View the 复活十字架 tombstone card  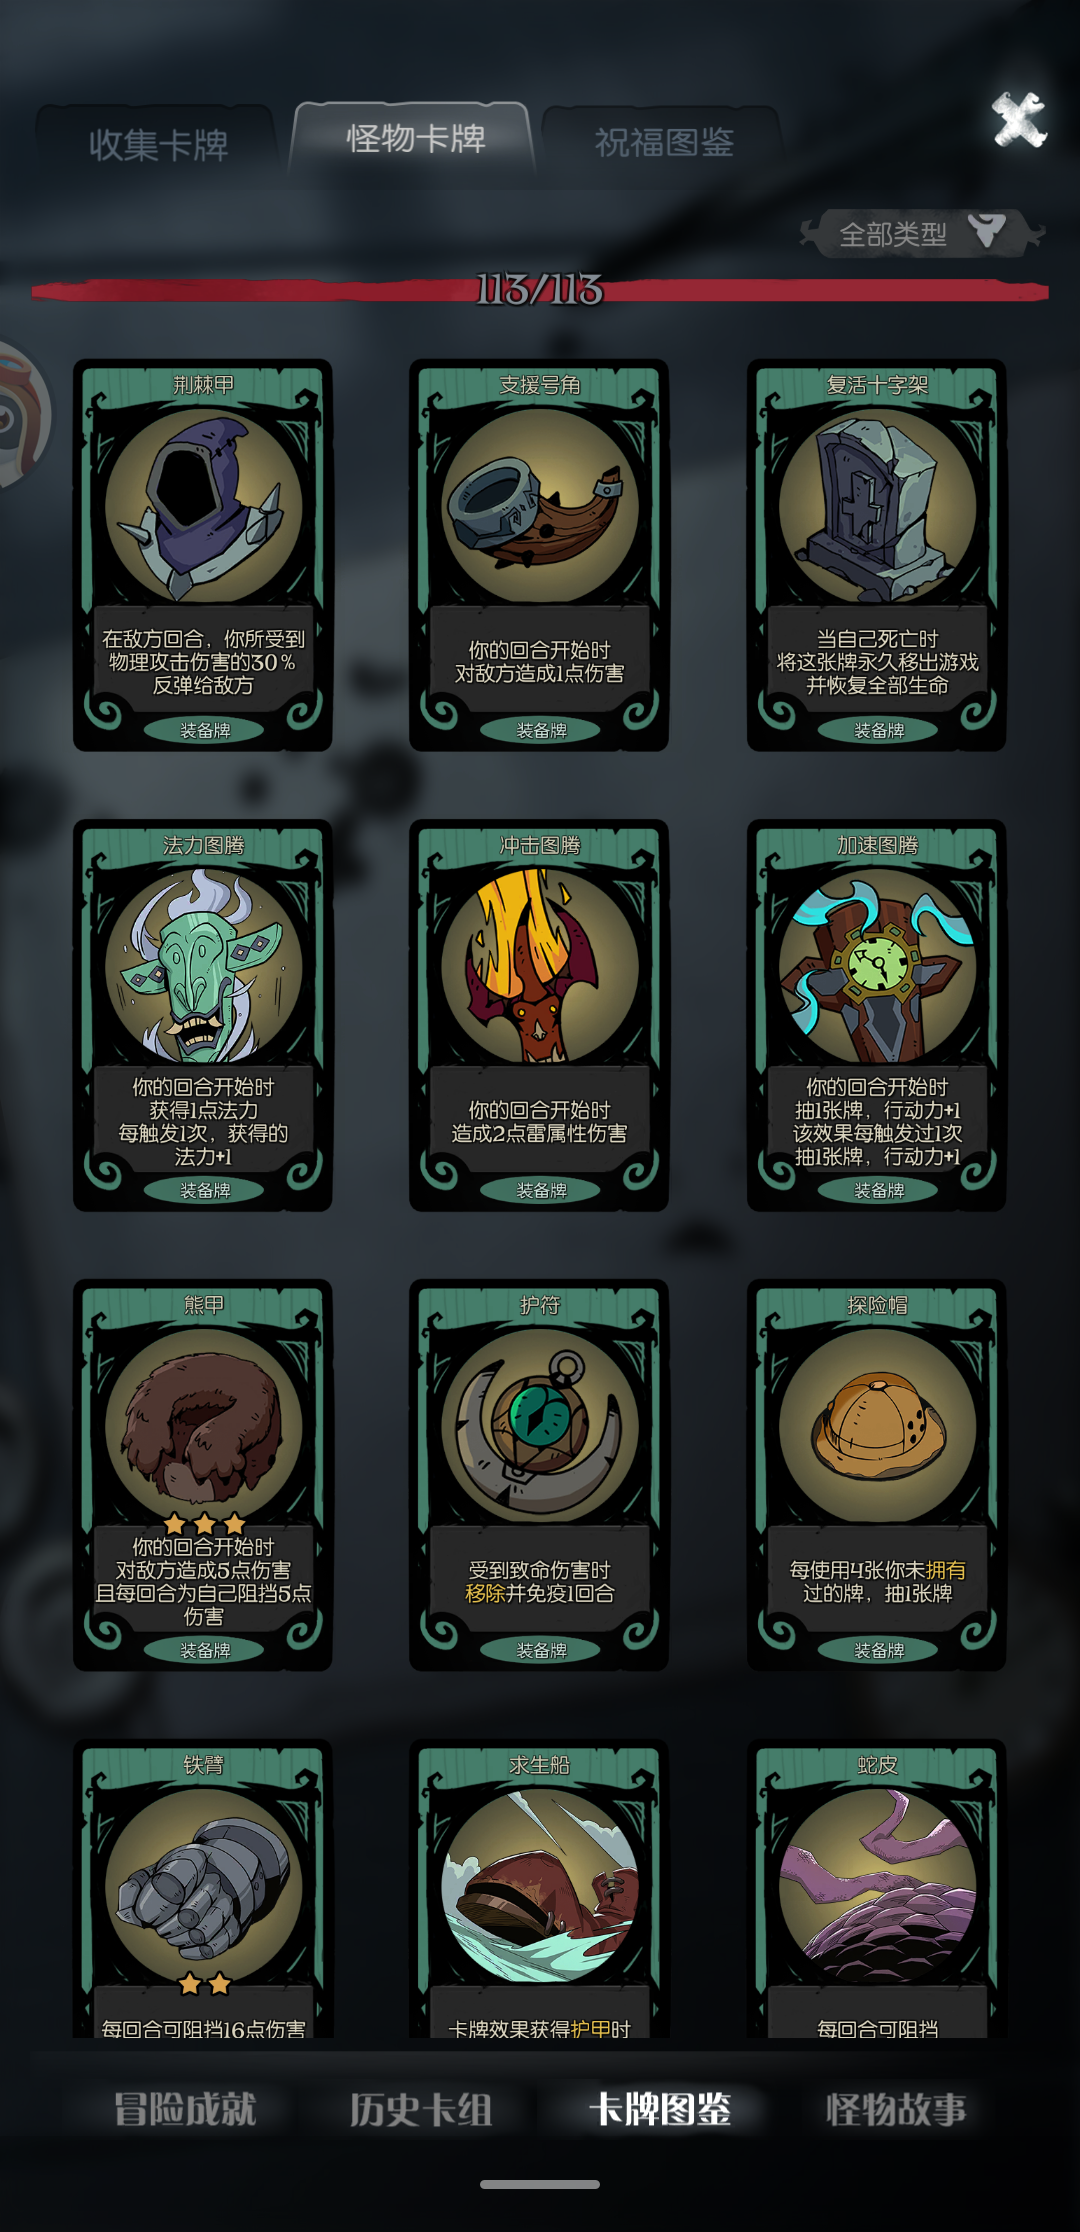tap(877, 555)
